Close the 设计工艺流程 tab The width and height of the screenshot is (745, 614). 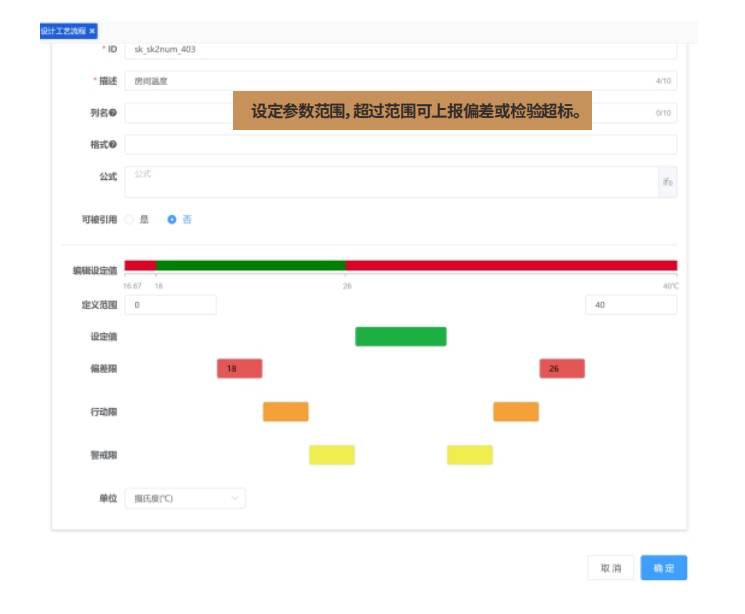coord(92,31)
